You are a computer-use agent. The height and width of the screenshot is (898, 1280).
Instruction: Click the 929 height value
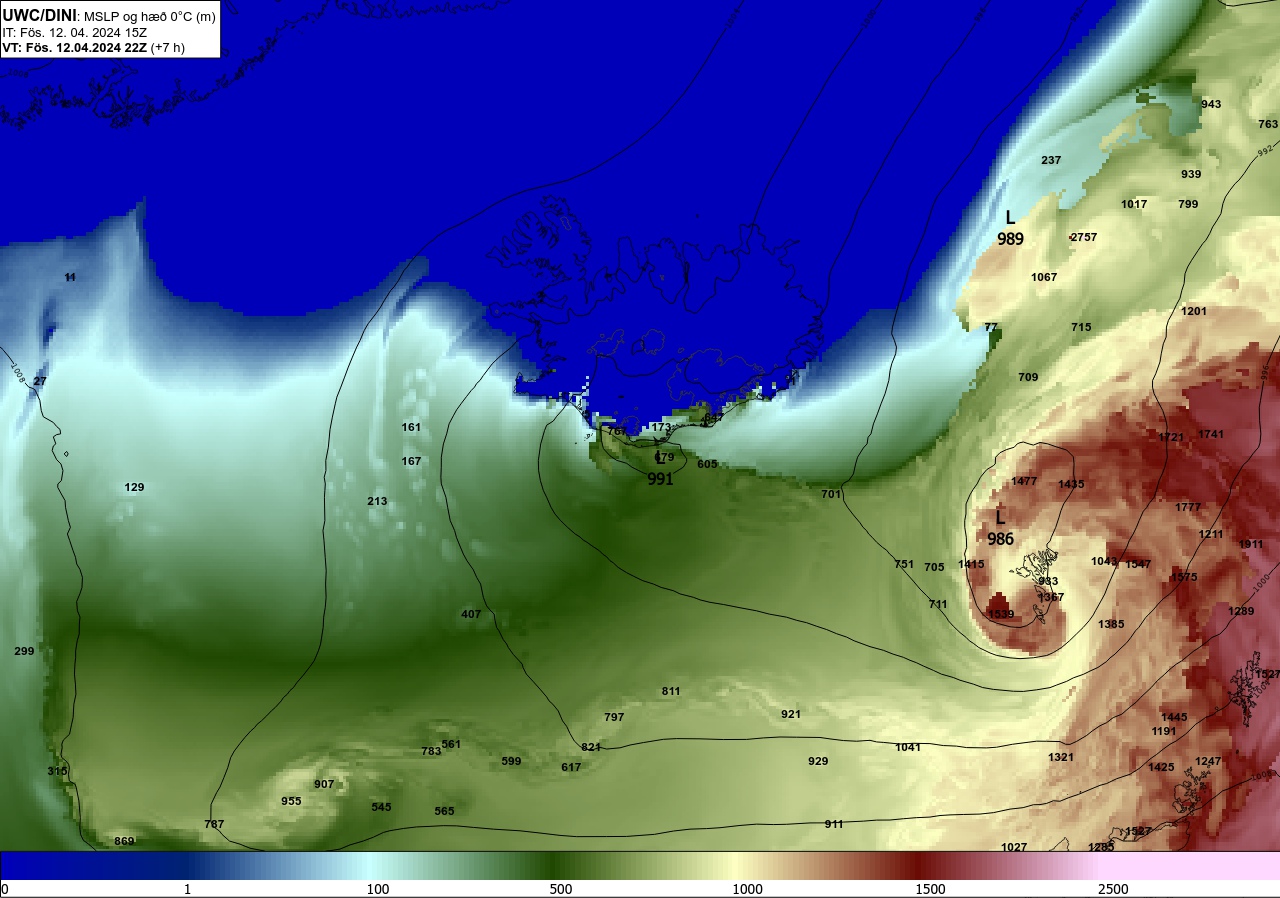coord(818,761)
